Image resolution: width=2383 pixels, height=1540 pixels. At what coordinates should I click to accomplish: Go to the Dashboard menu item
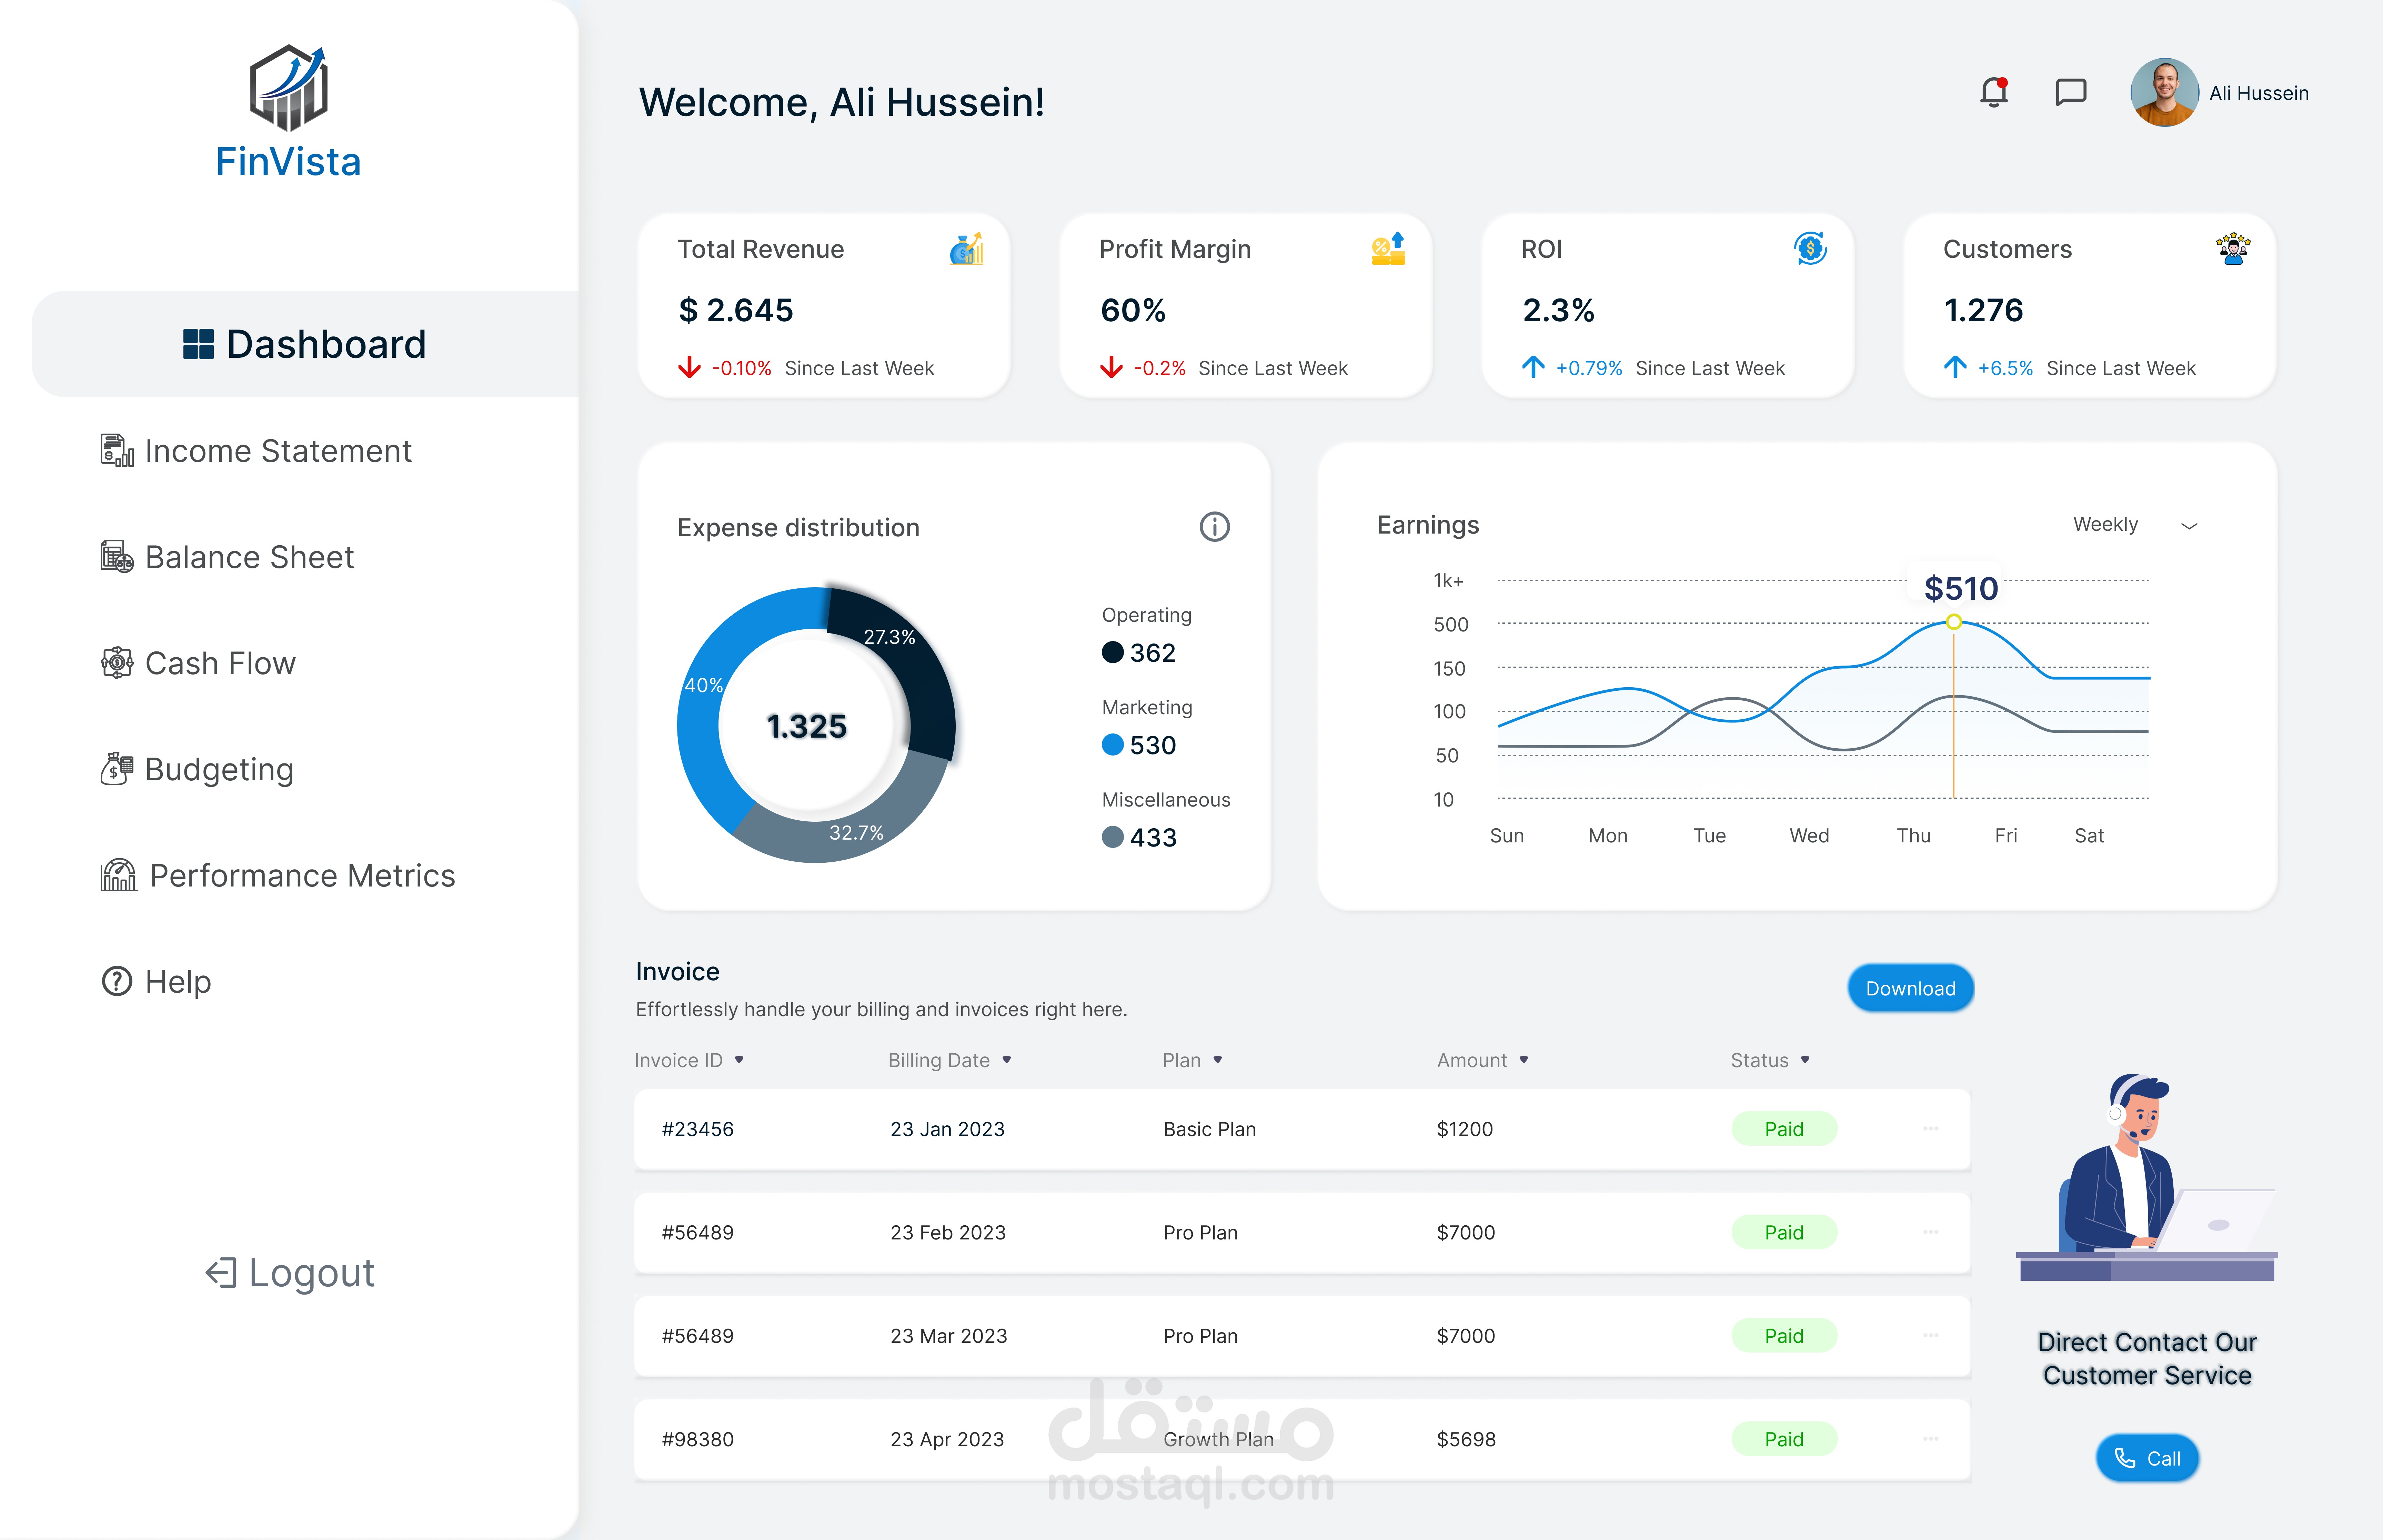coord(305,344)
